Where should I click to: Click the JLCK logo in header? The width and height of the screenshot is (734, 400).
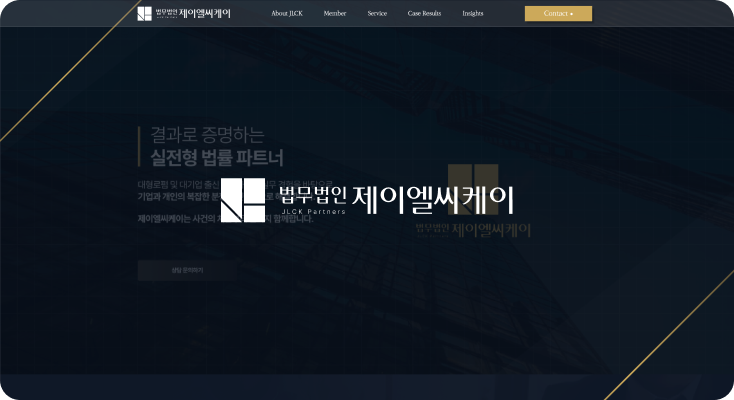[x=184, y=14]
